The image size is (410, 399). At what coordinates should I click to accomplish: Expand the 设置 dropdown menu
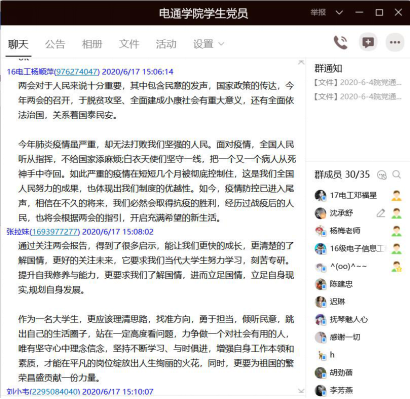click(x=208, y=44)
